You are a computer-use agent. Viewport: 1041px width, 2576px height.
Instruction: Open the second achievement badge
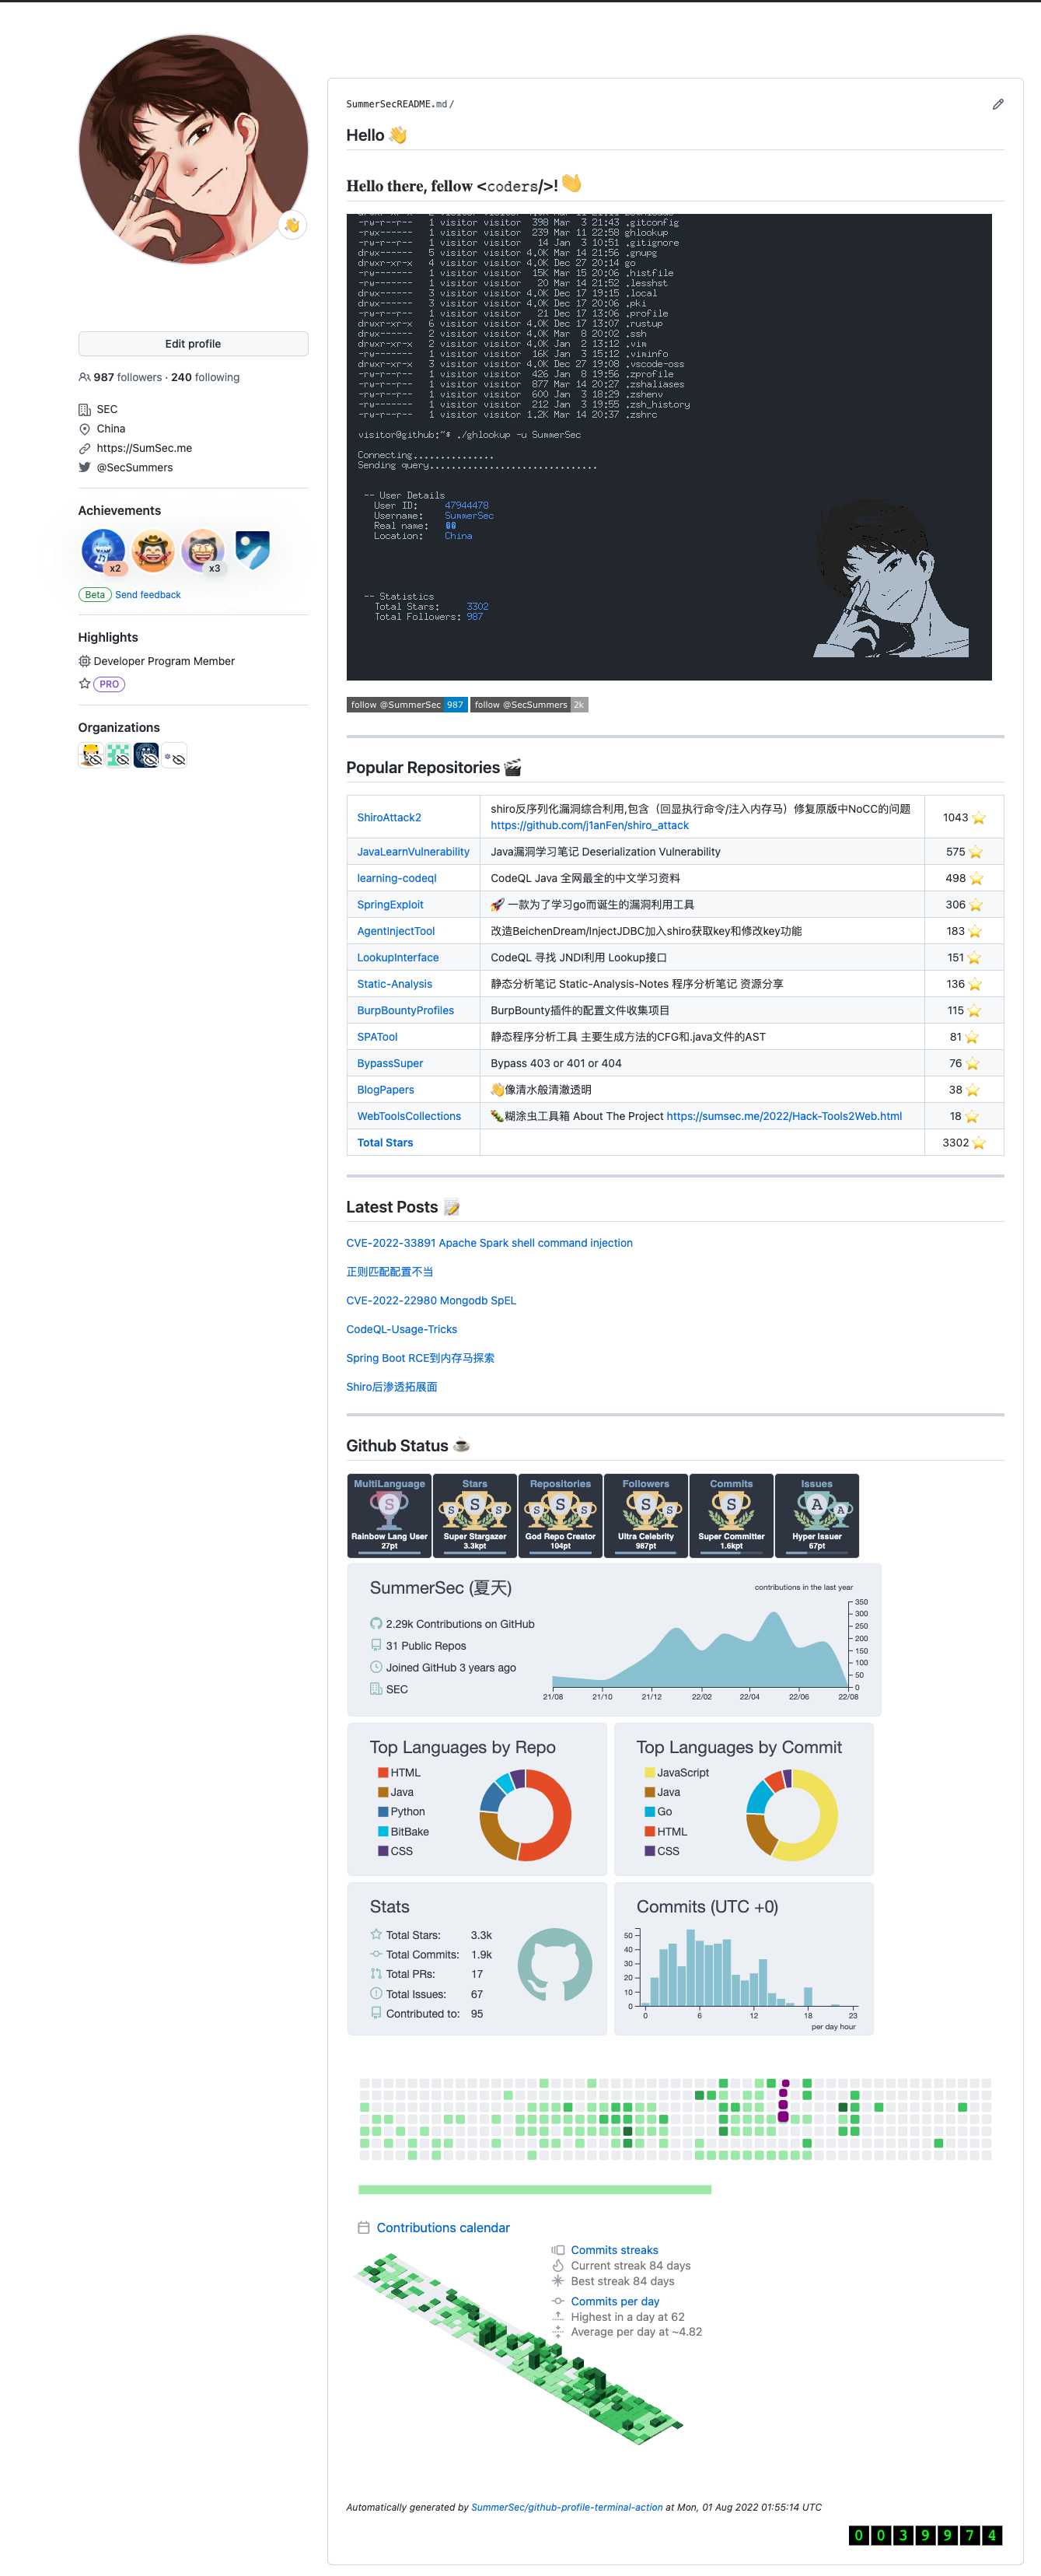point(153,550)
